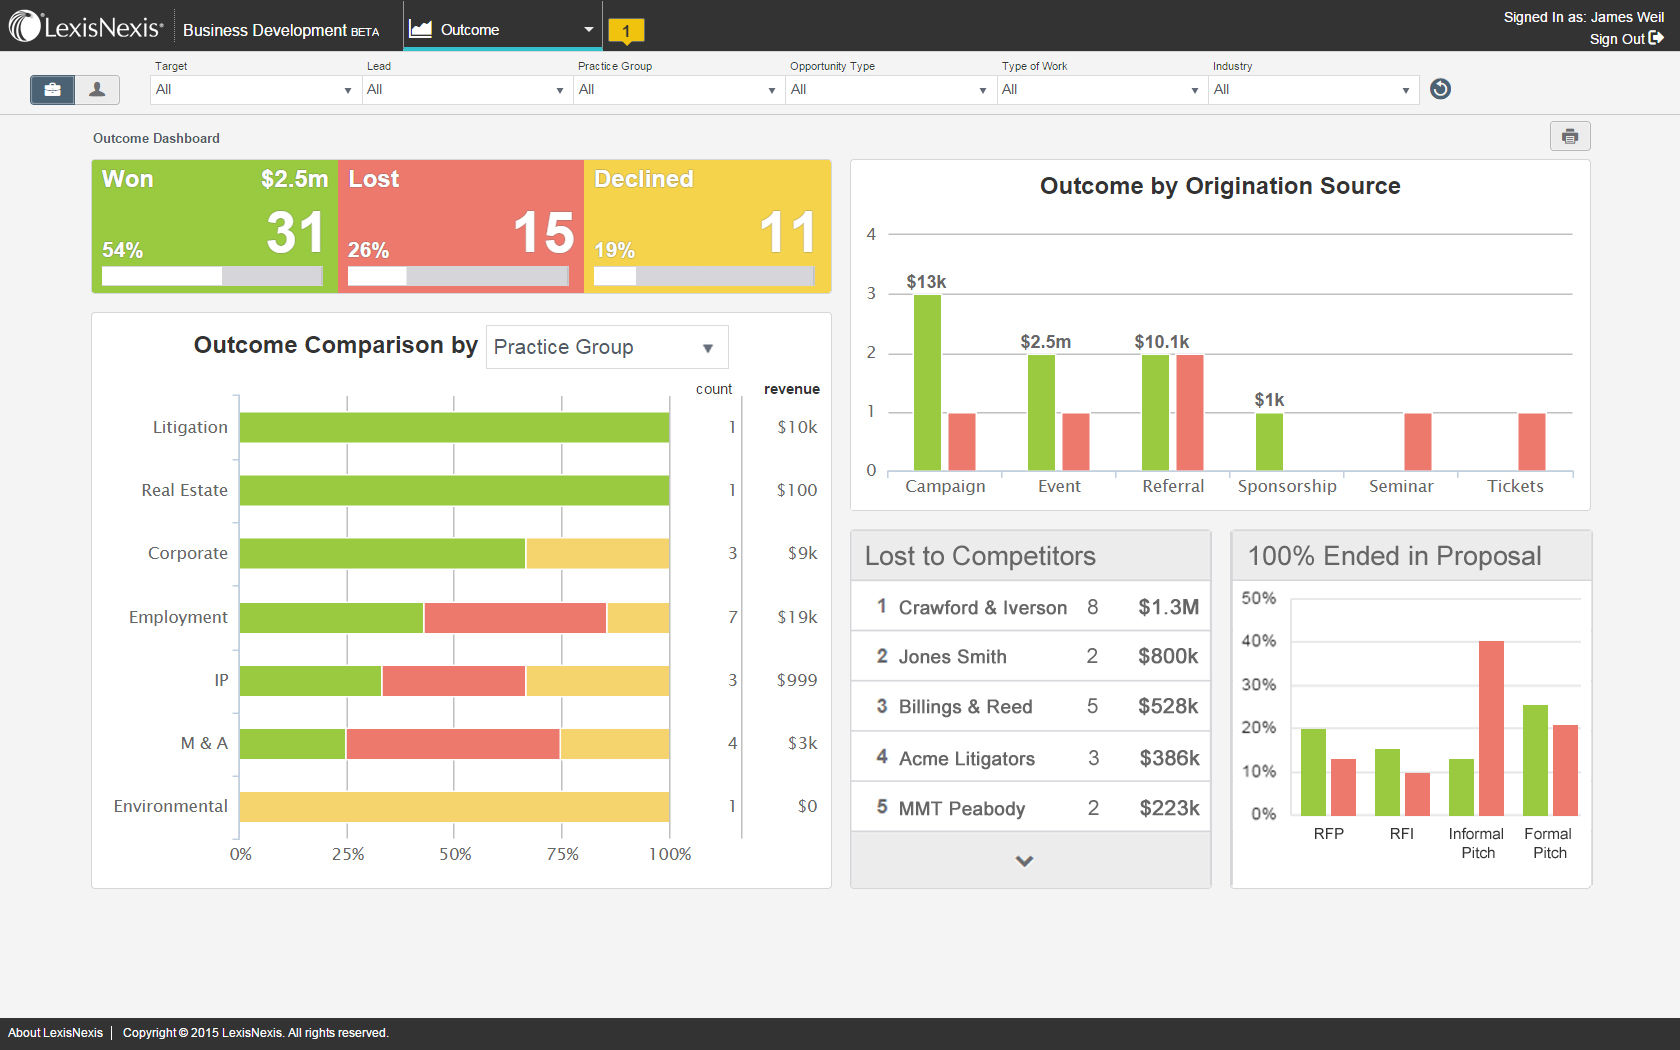Open the Industry filter dropdown

pos(1313,90)
